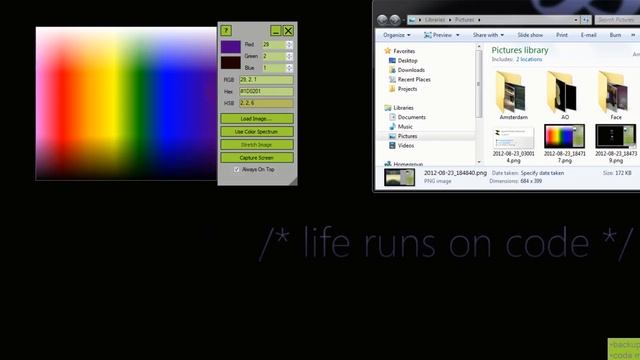Show more toolbar commands chevron
Viewport: 640px width, 360px height.
(x=633, y=35)
